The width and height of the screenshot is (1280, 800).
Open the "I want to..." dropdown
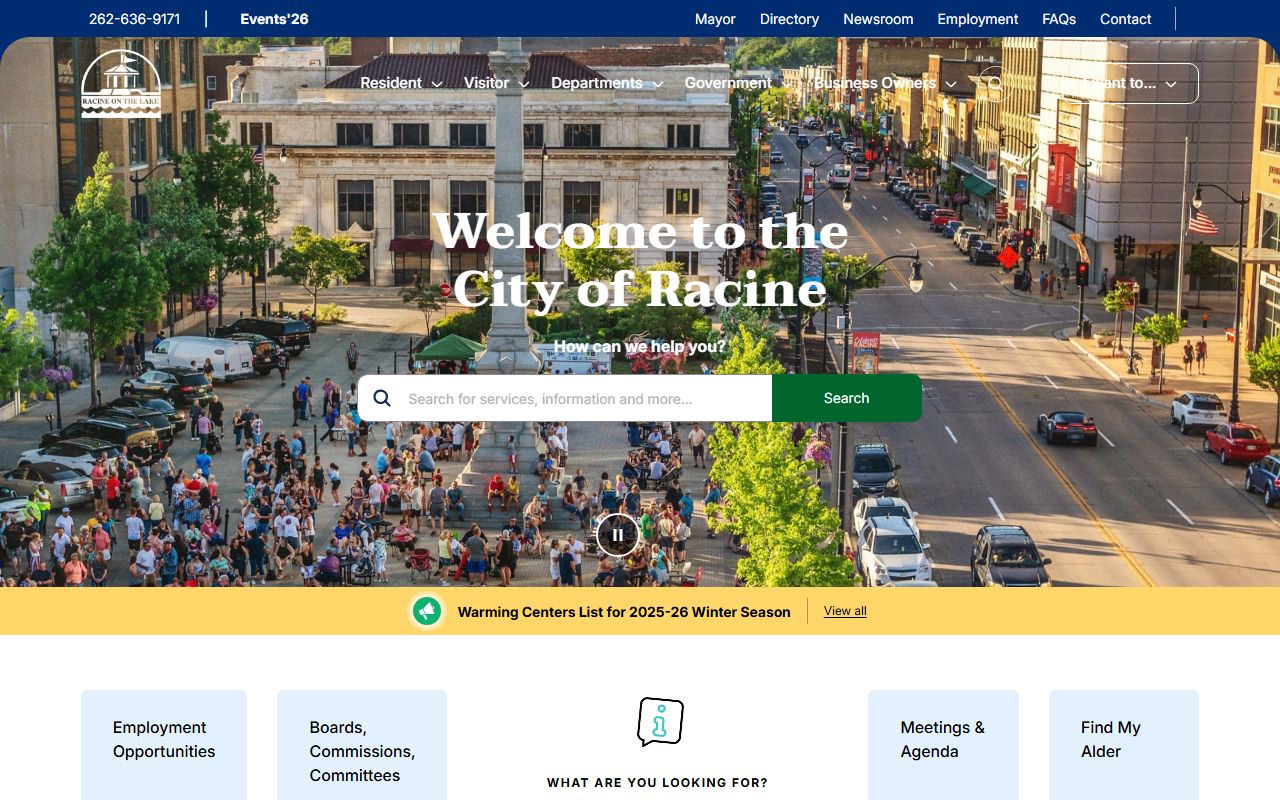pyautogui.click(x=1127, y=83)
